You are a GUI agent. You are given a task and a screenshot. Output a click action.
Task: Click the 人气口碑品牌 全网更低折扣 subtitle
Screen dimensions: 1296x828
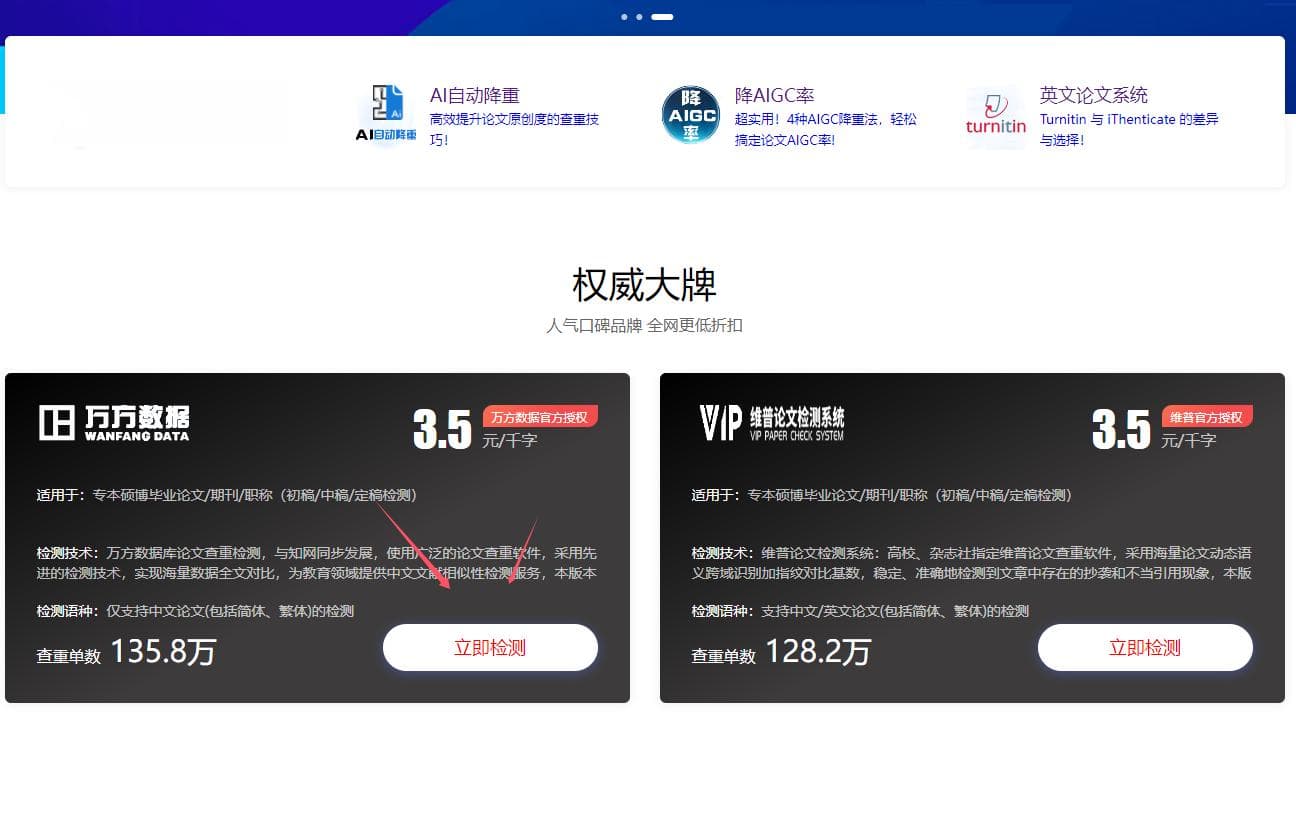click(x=645, y=326)
